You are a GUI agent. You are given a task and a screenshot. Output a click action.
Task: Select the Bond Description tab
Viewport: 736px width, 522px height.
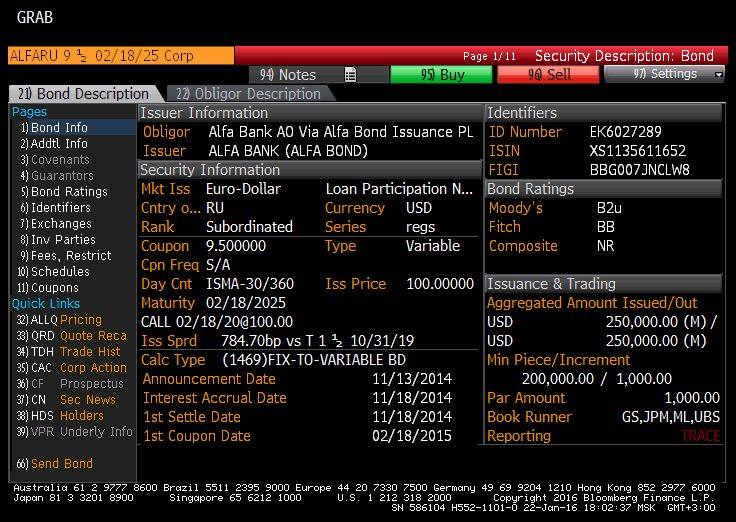[84, 94]
